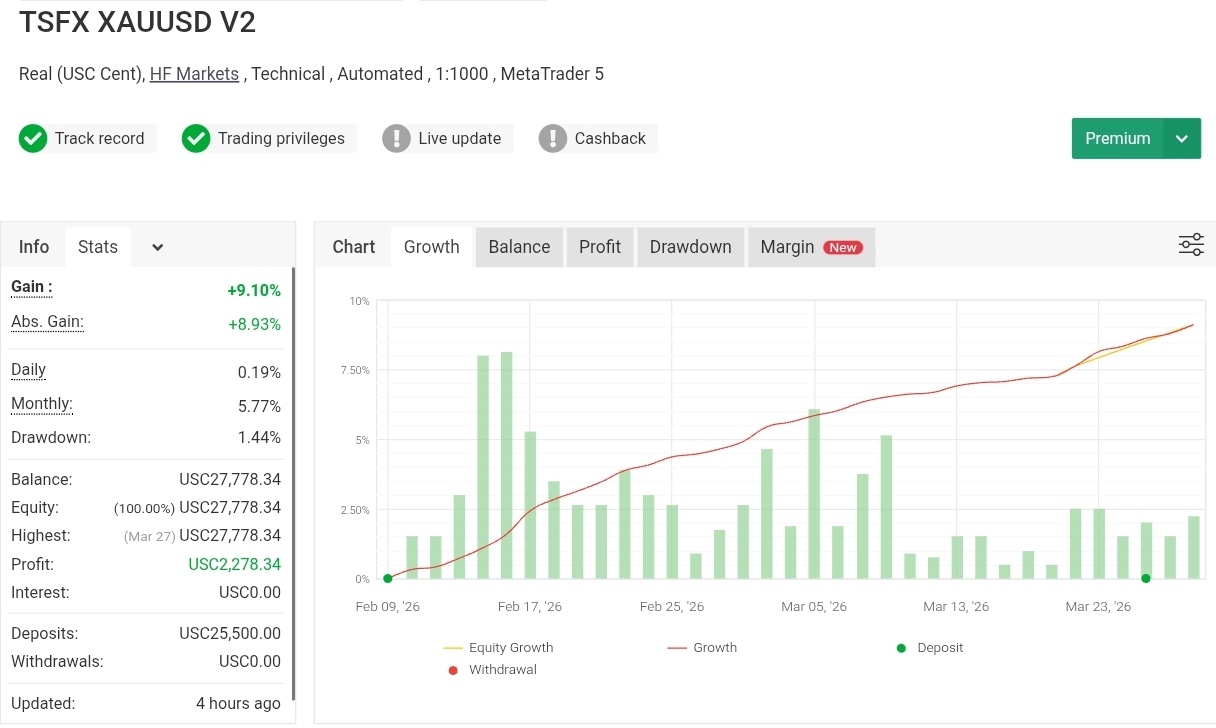Click the Cashback warning icon

click(x=553, y=139)
